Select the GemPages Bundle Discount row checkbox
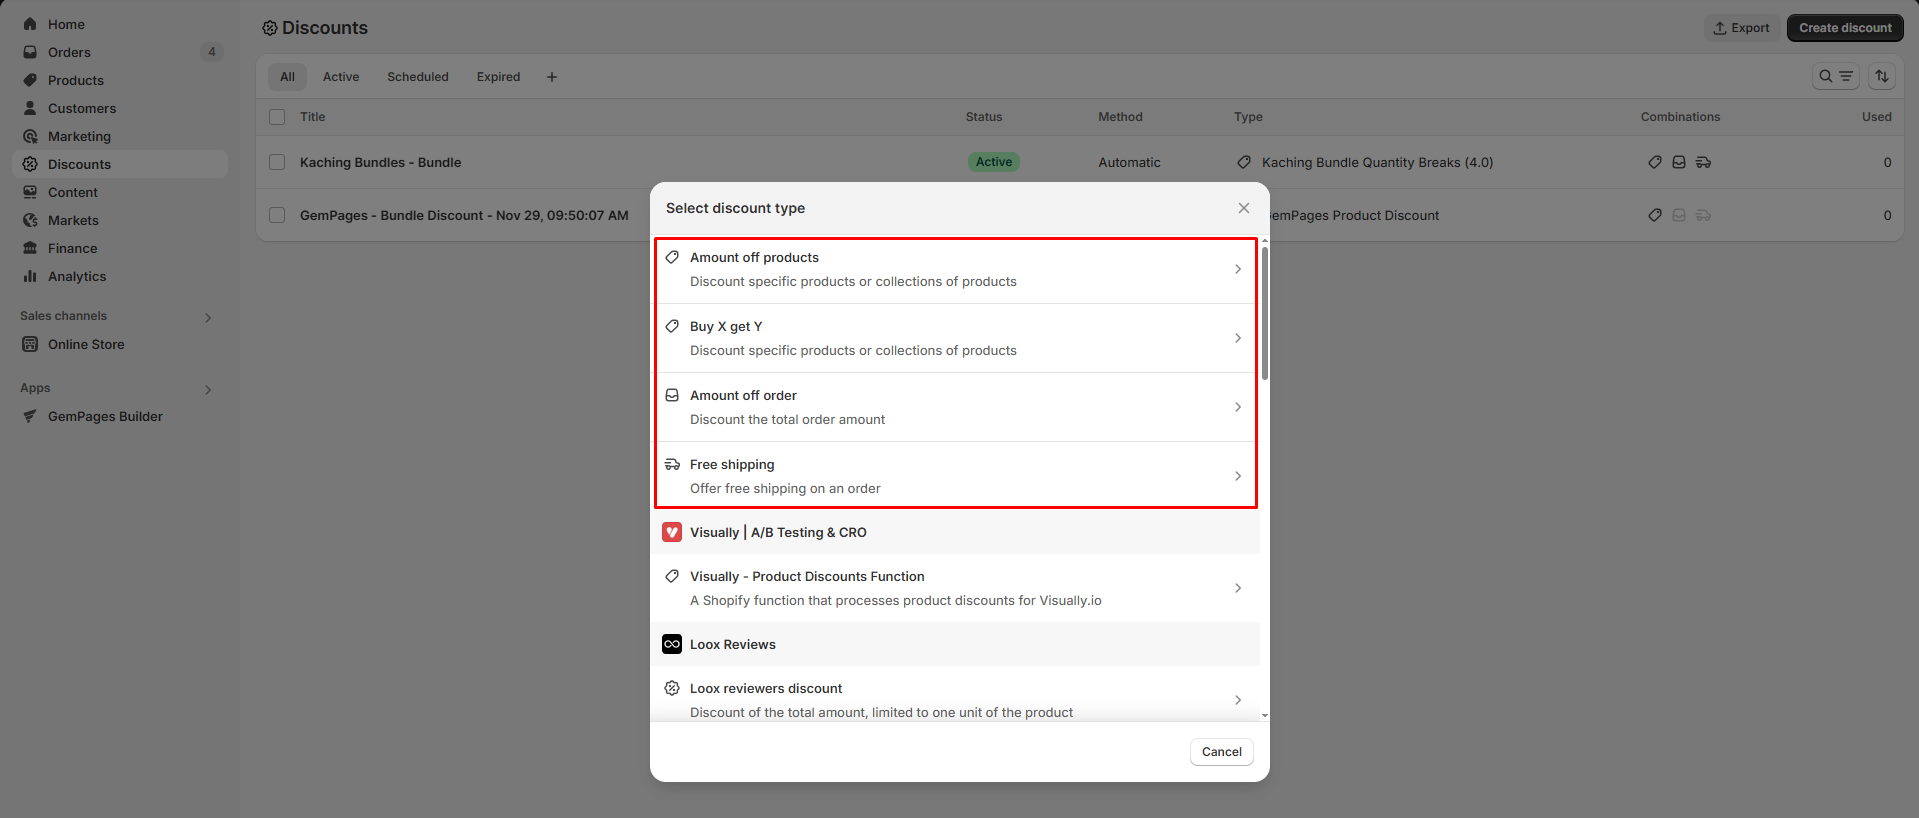Screen dimensions: 1919x818 [277, 215]
